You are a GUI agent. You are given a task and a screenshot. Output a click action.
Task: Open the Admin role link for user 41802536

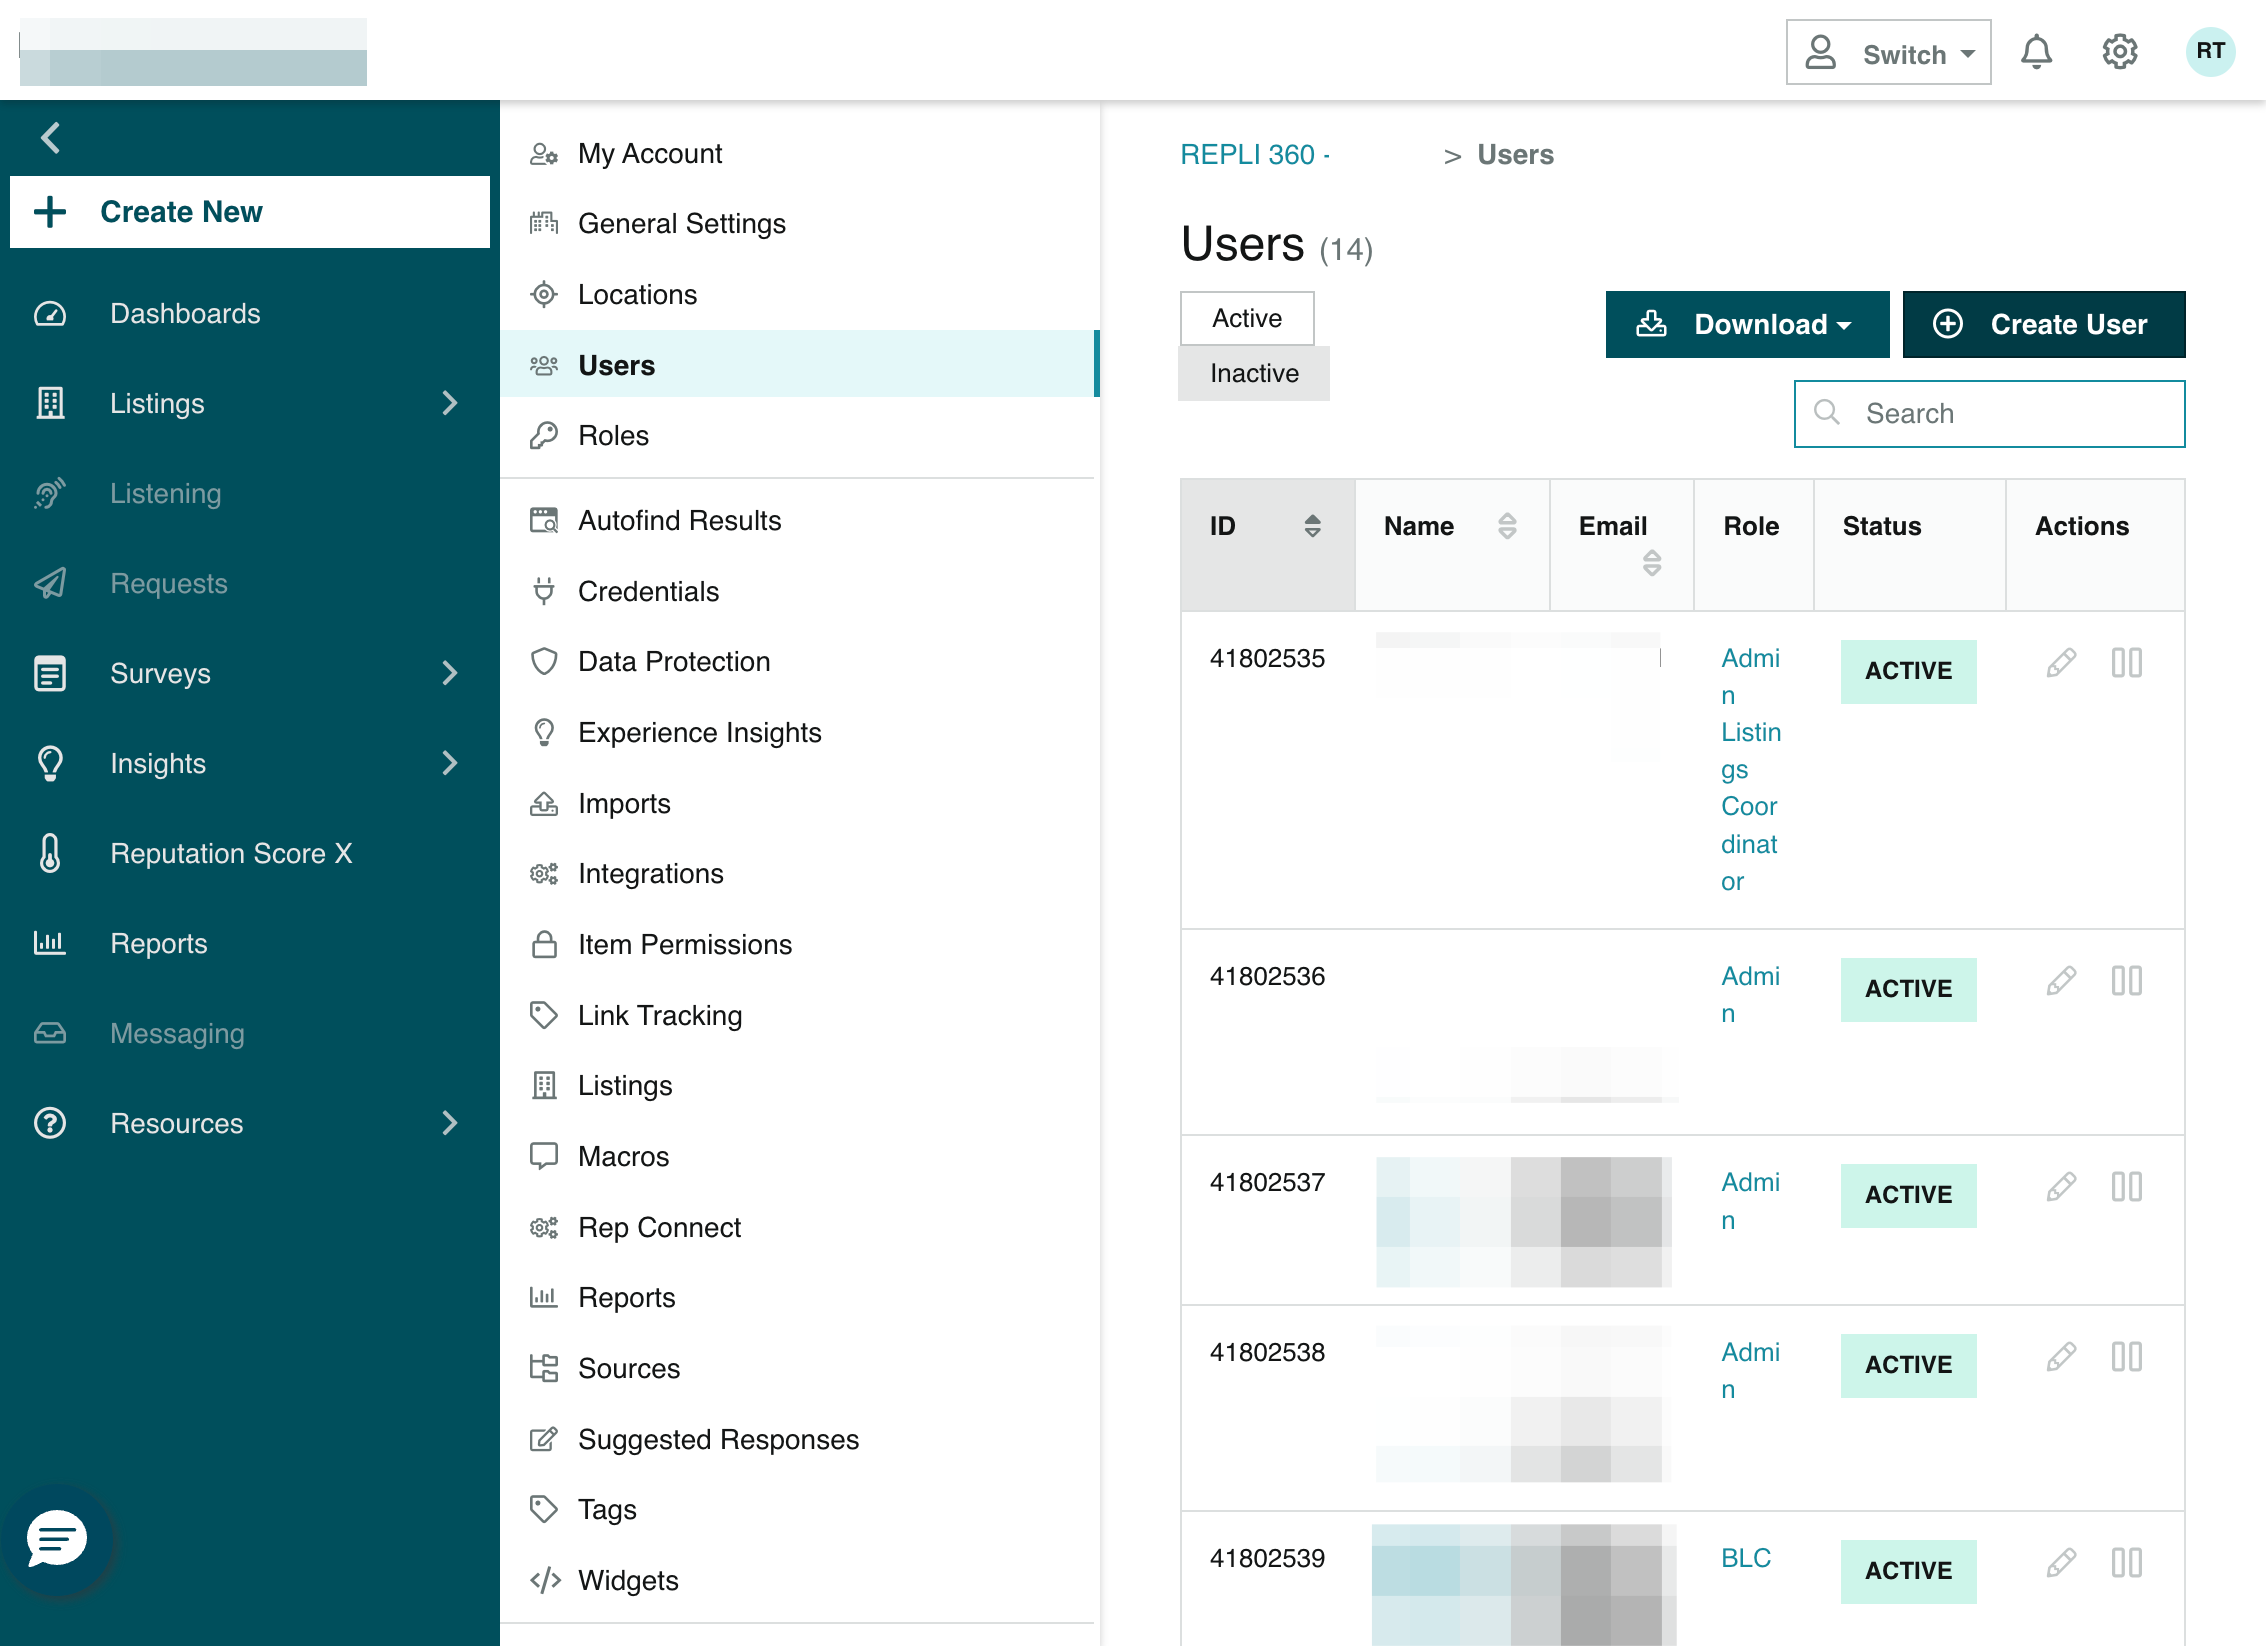(1750, 994)
